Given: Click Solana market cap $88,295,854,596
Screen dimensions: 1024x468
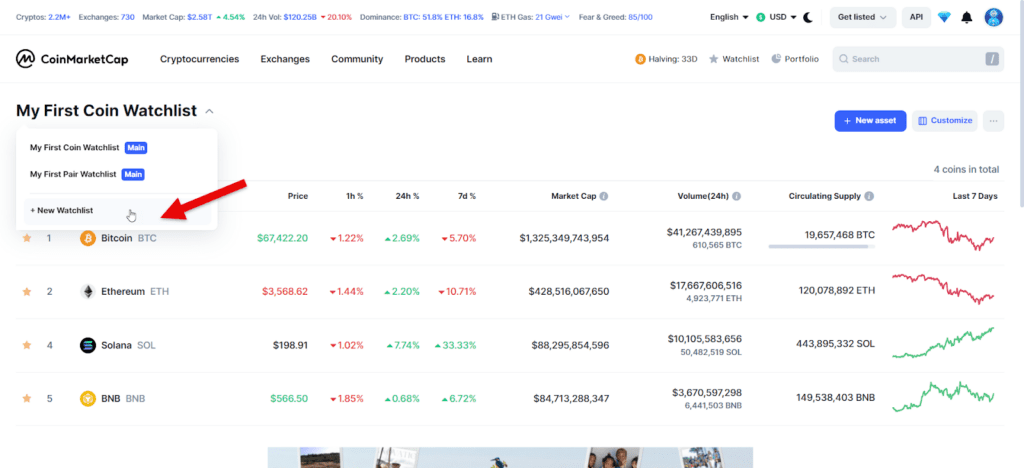Looking at the screenshot, I should 569,345.
